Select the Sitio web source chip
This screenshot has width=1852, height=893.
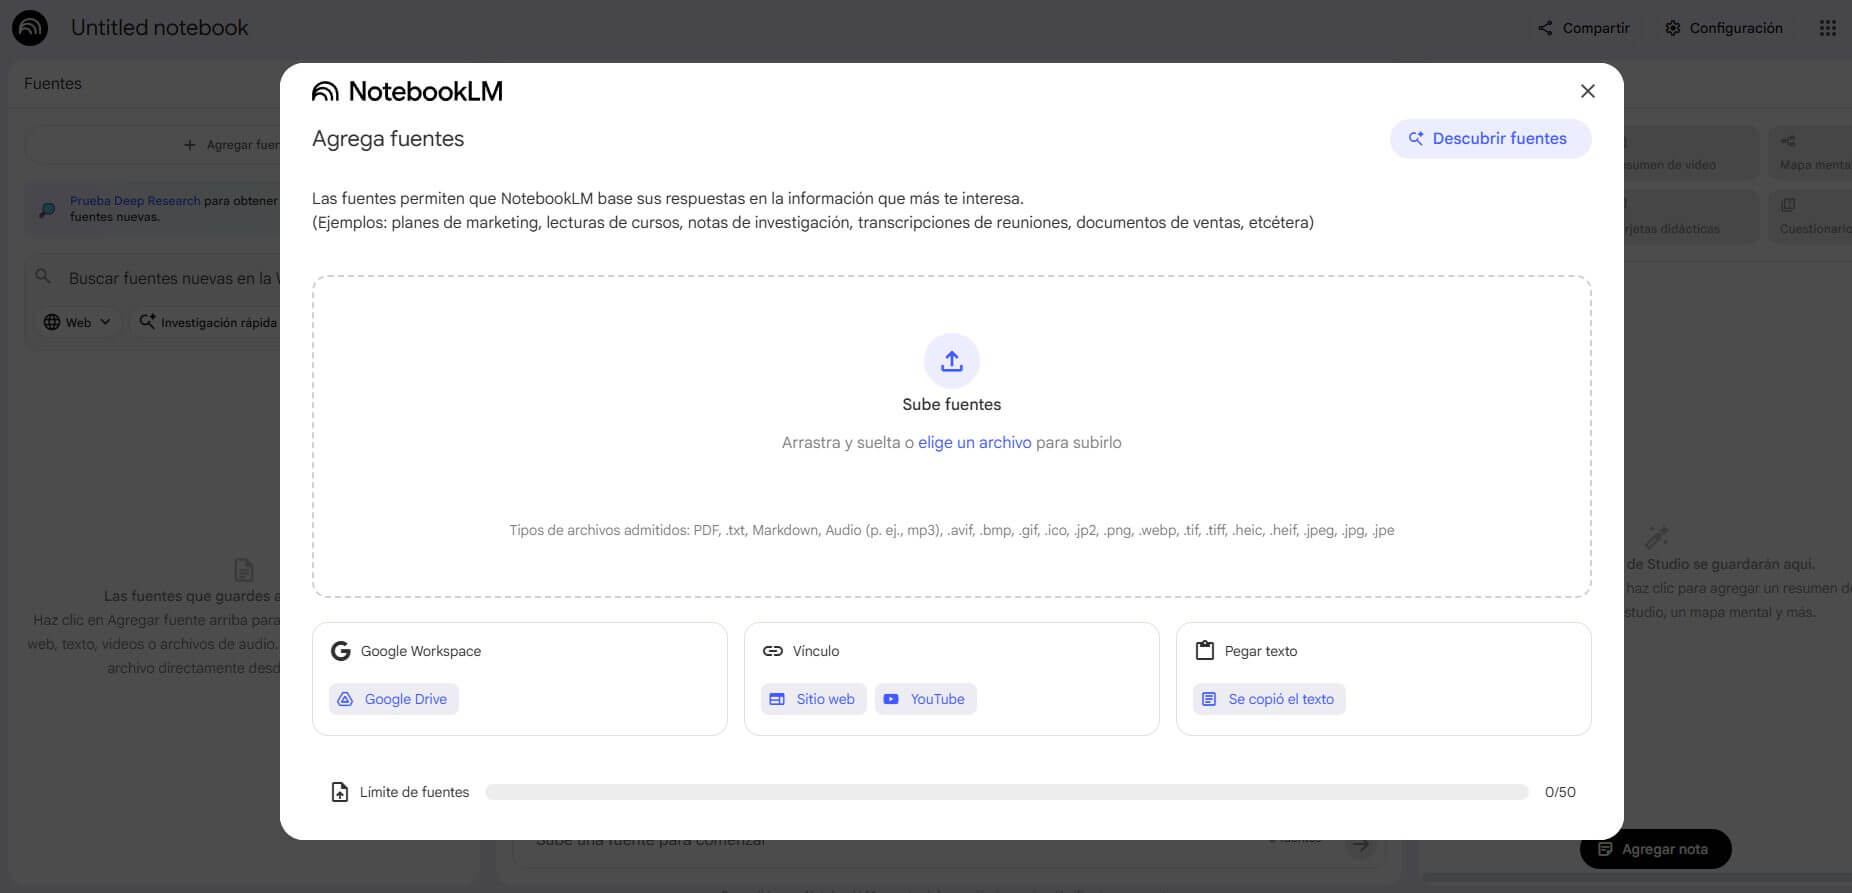tap(814, 699)
